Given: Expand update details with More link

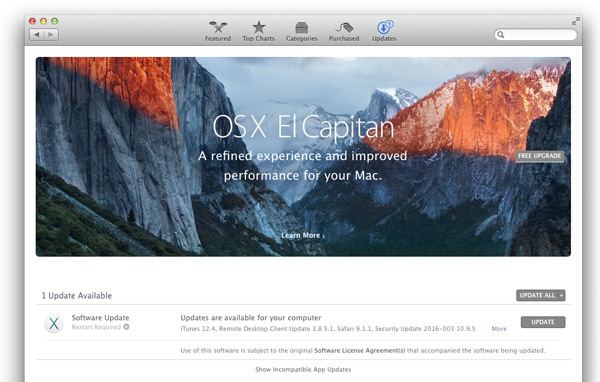Looking at the screenshot, I should click(499, 329).
